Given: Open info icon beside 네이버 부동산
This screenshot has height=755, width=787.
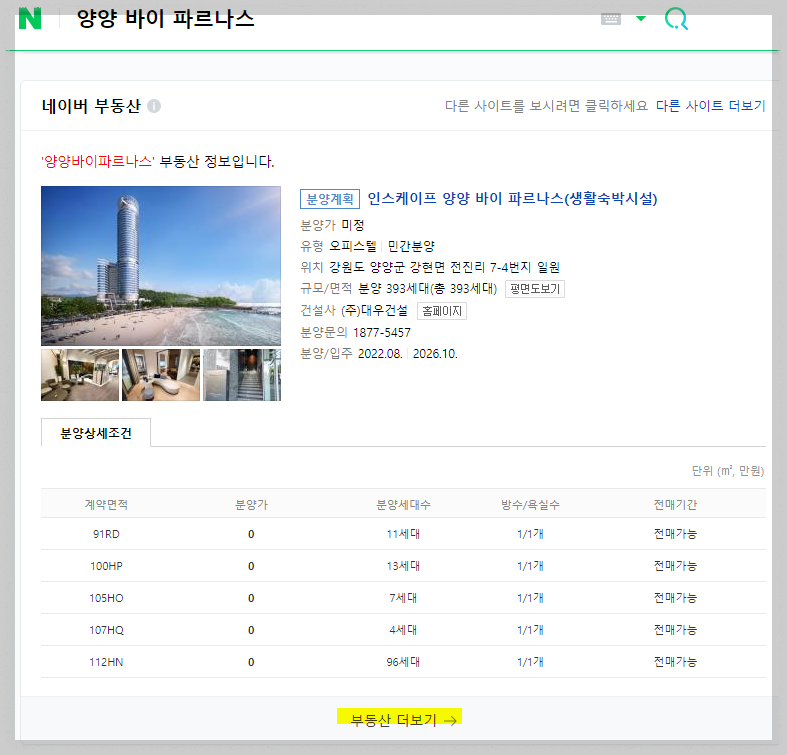Looking at the screenshot, I should point(154,106).
